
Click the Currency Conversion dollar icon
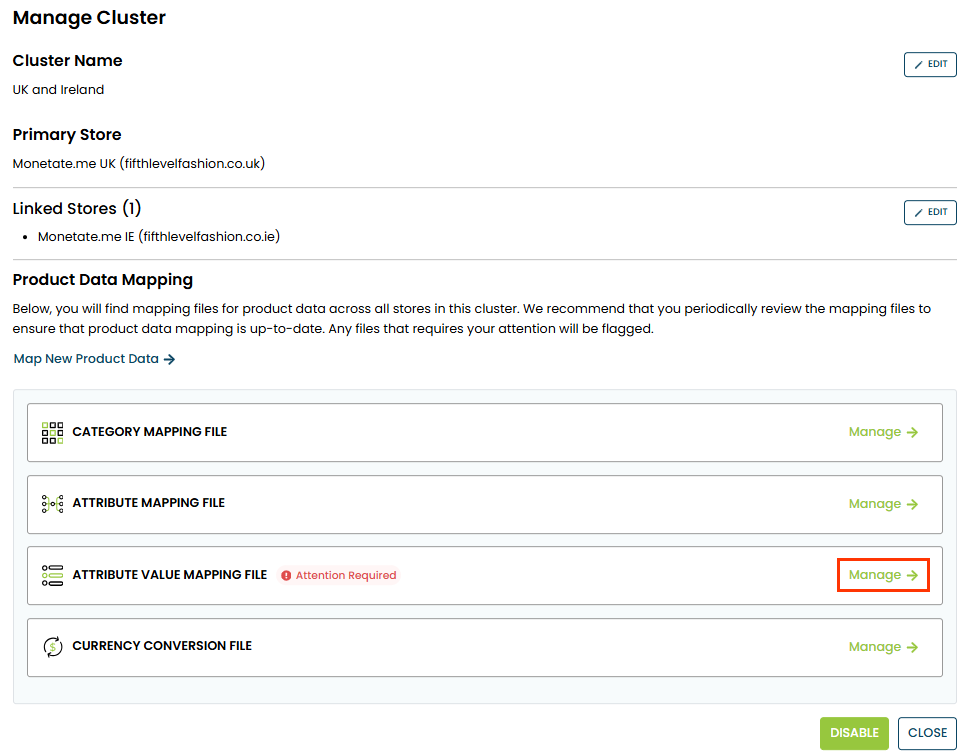click(53, 647)
